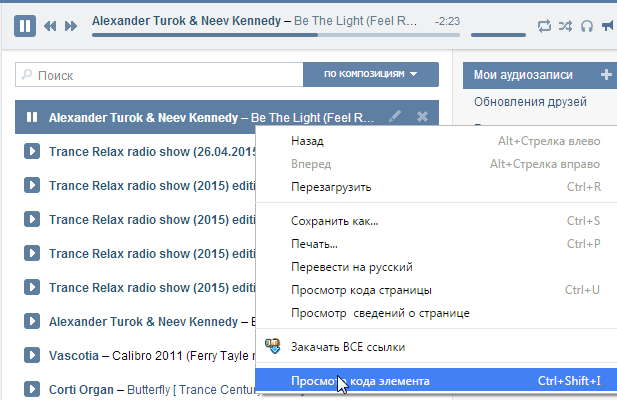
Task: Choose 'Сохранить как...' from the context menu
Action: pos(334,220)
